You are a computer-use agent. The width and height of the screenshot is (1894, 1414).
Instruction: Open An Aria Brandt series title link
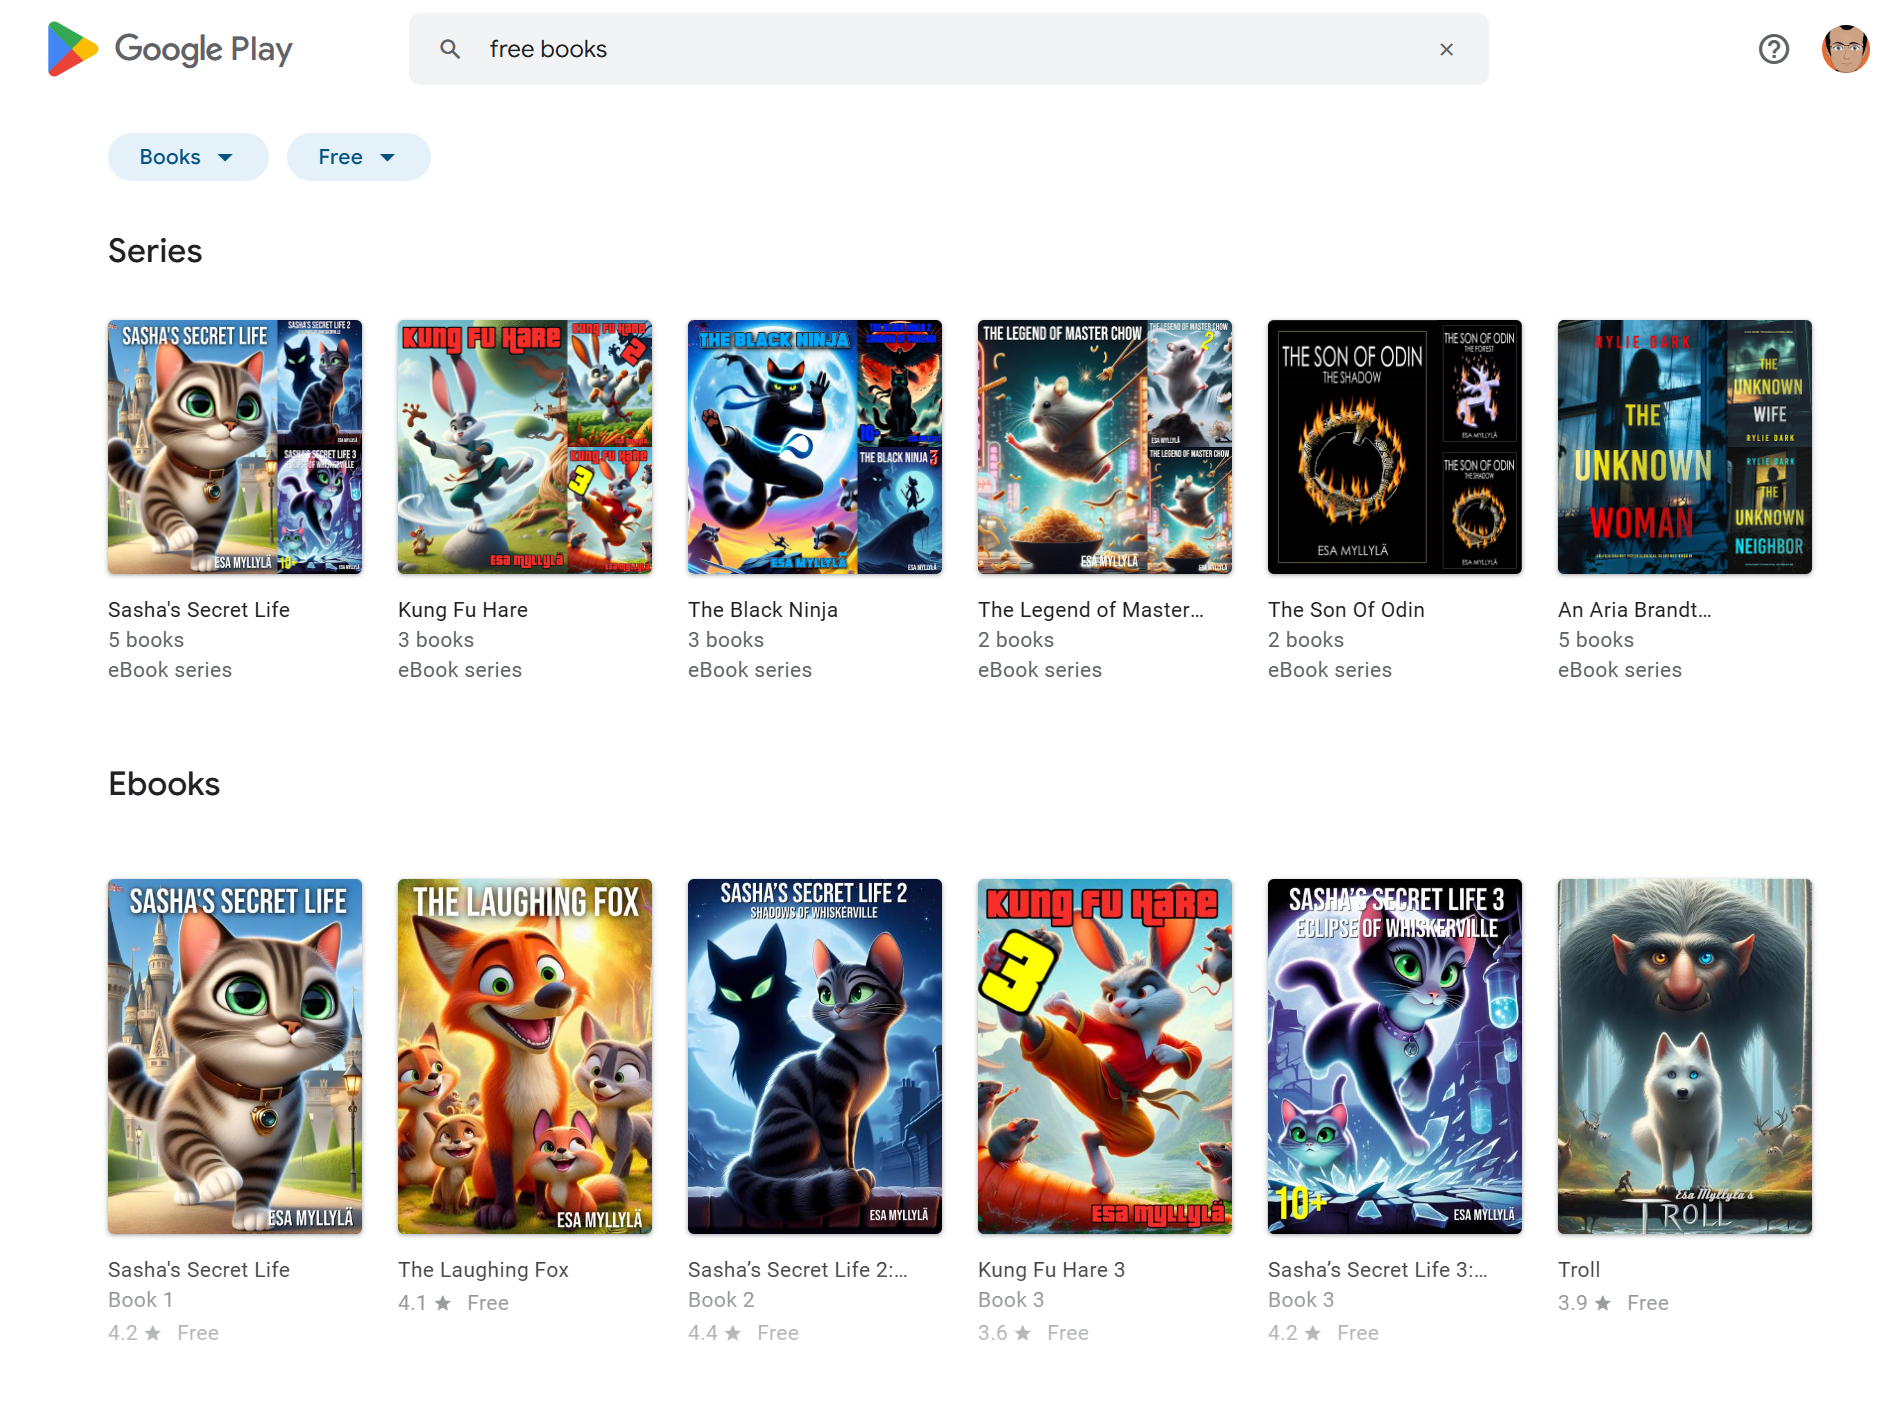pyautogui.click(x=1634, y=610)
